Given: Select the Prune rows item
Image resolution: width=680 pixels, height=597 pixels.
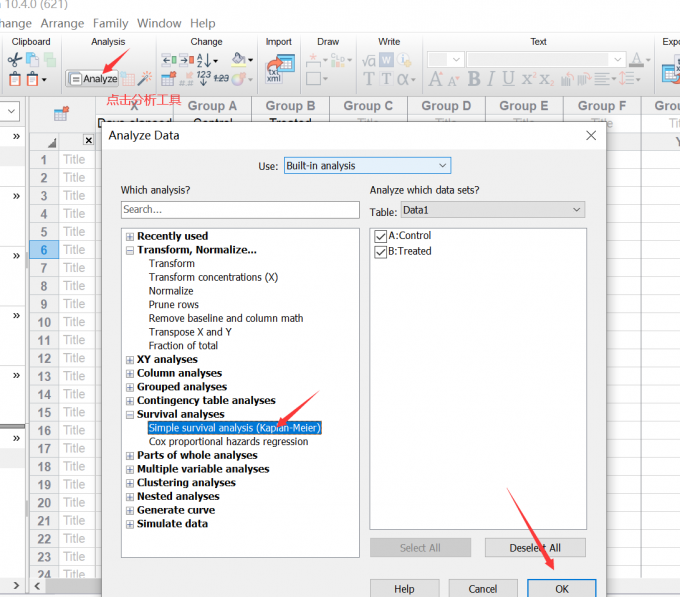Looking at the screenshot, I should pyautogui.click(x=173, y=305).
